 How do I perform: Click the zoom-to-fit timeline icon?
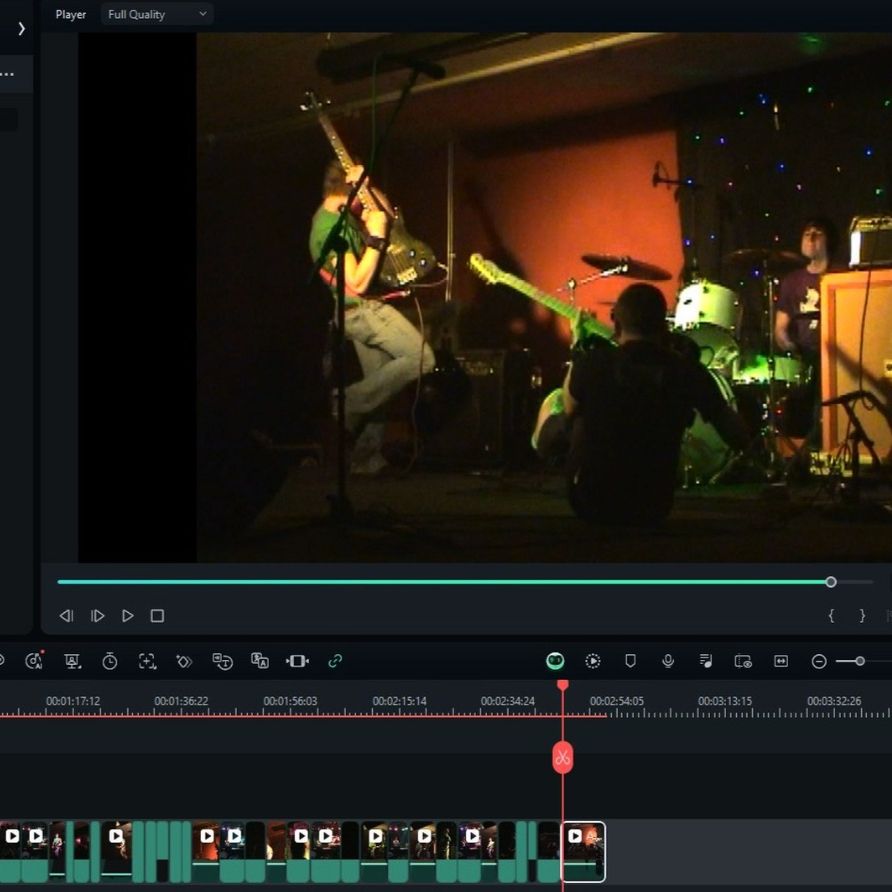781,661
